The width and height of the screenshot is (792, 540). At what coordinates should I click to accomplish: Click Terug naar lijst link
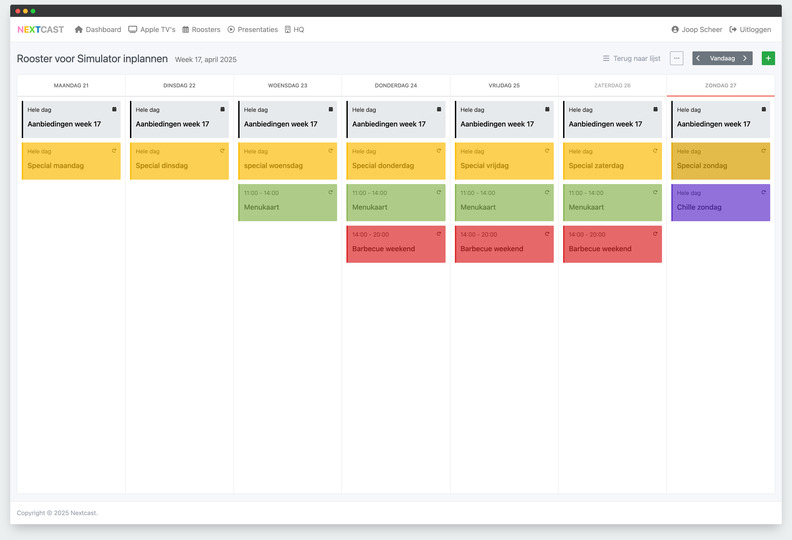631,58
